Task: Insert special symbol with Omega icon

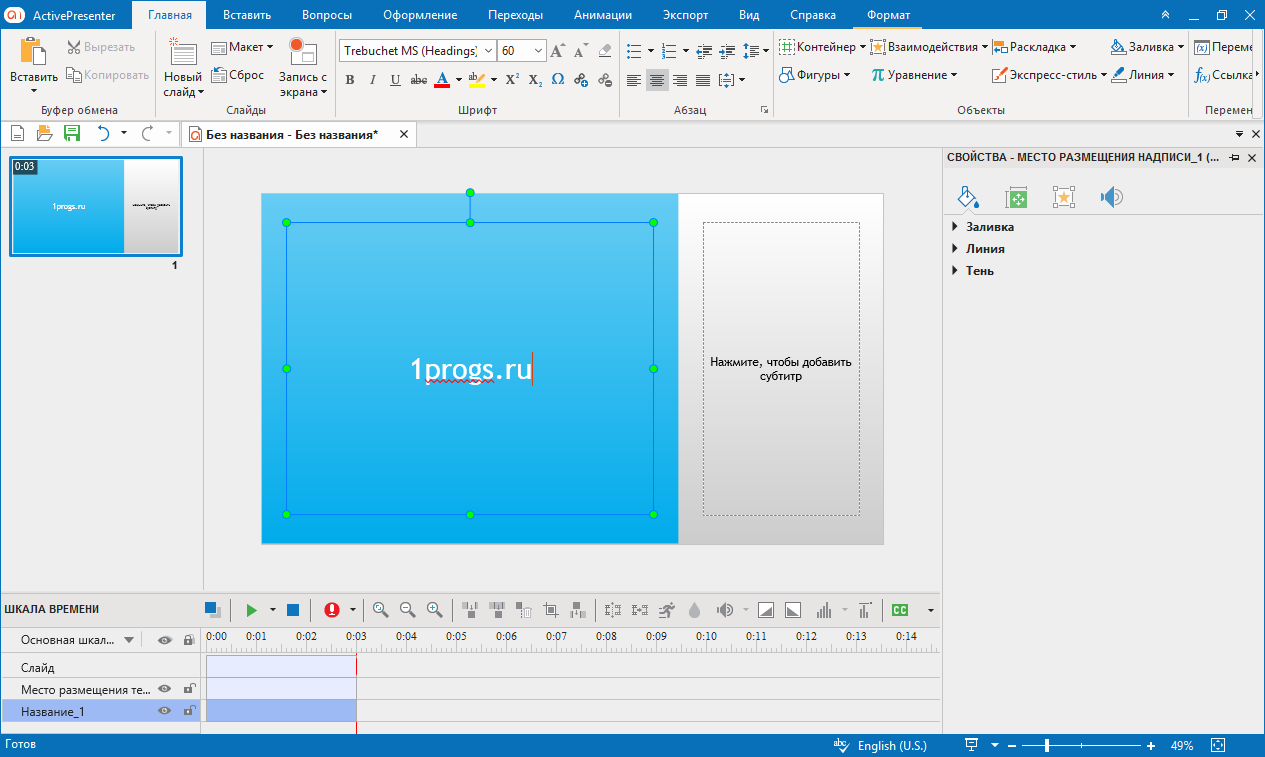Action: (x=558, y=80)
